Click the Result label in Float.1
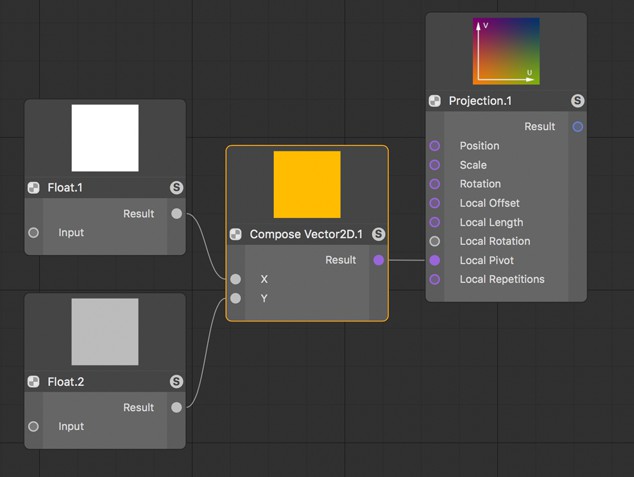The height and width of the screenshot is (477, 634). click(139, 213)
